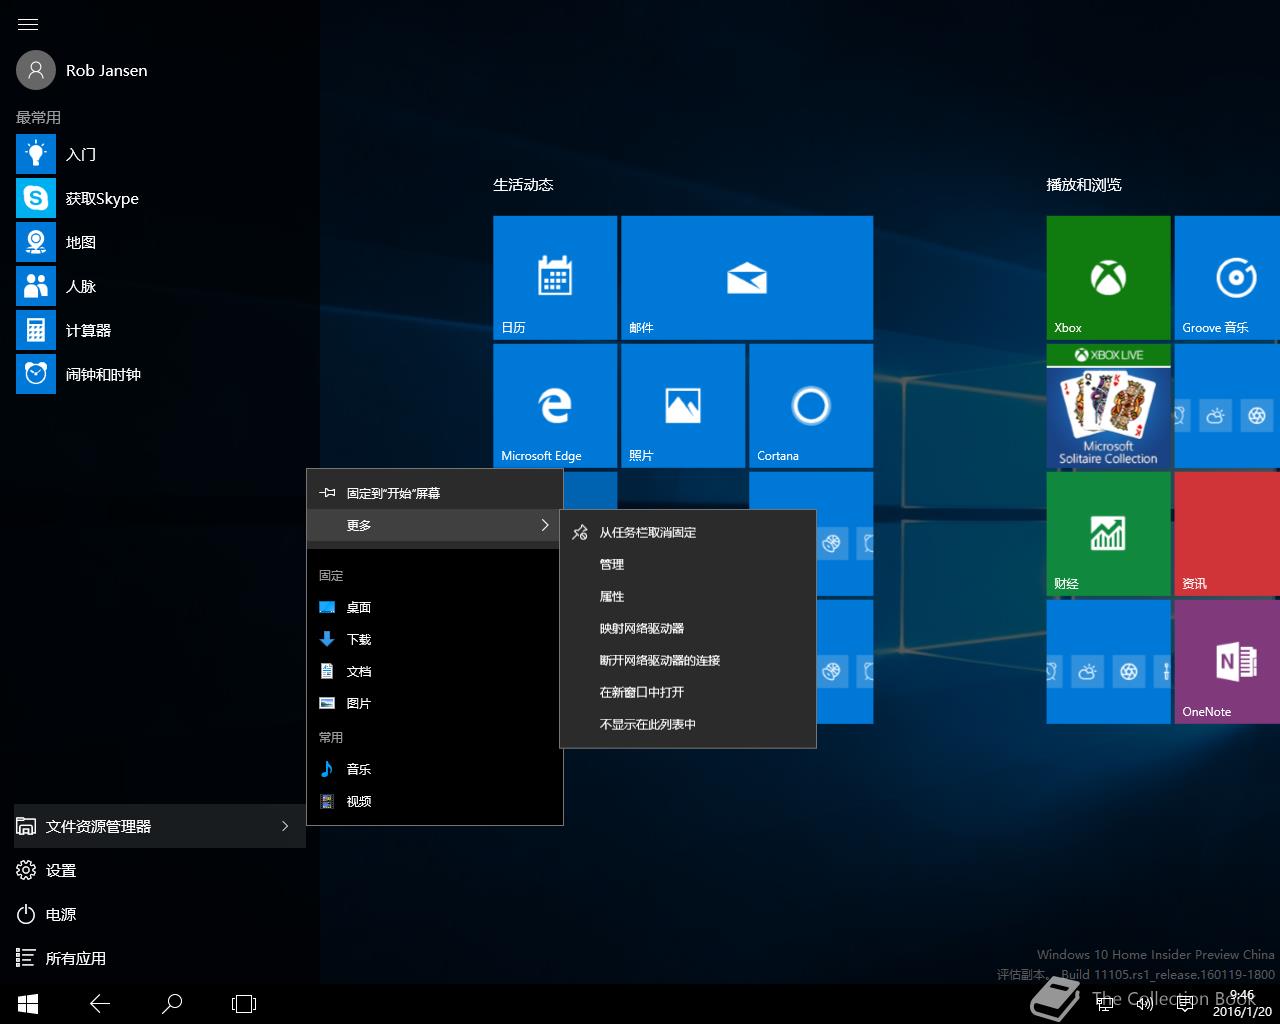Select 不显示在此列表中 menu item
Viewport: 1280px width, 1024px height.
pyautogui.click(x=688, y=724)
